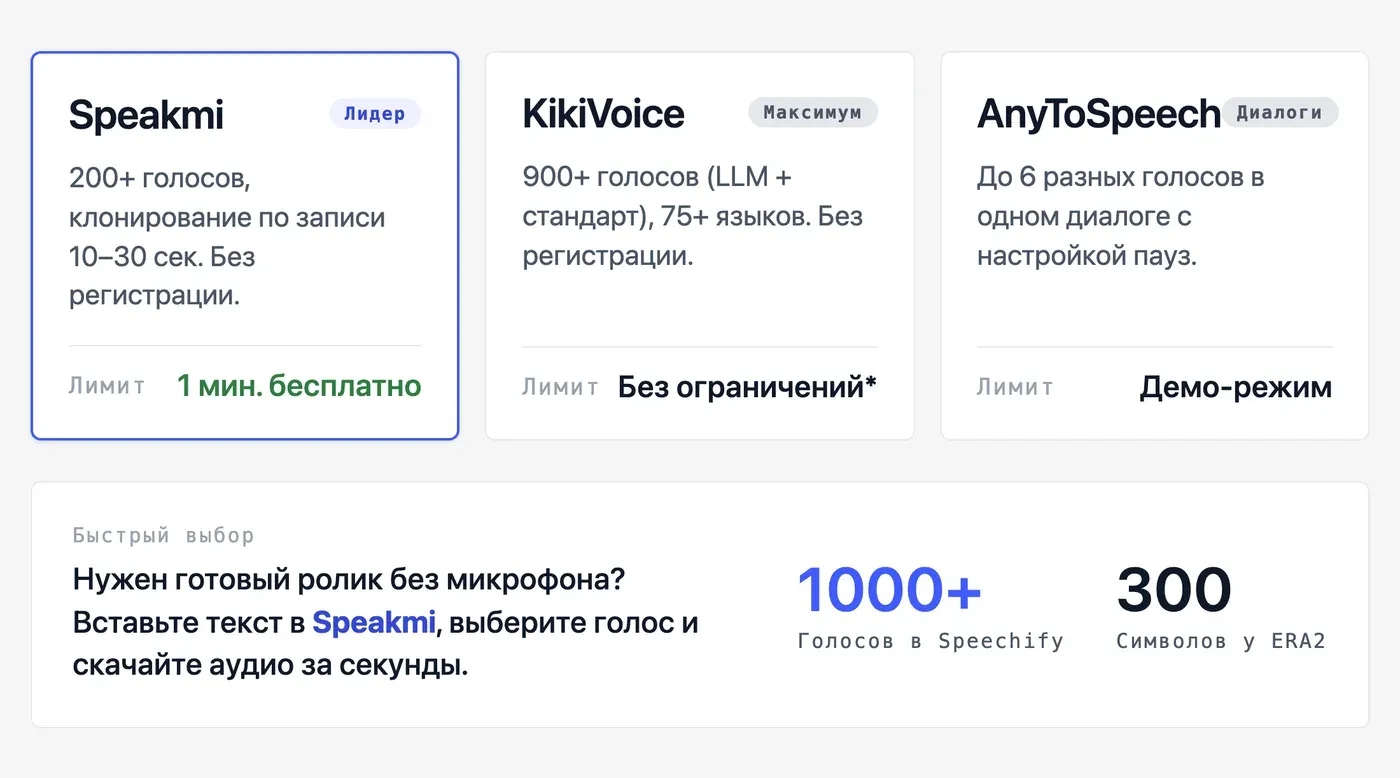Follow the blue Speakmi link in the paragraph
Screen dimensions: 1400x778
coord(374,623)
